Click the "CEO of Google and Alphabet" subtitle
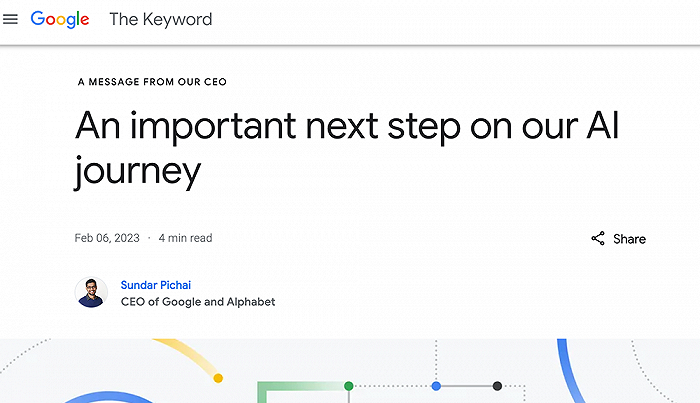Viewport: 700px width, 403px height. coord(197,301)
